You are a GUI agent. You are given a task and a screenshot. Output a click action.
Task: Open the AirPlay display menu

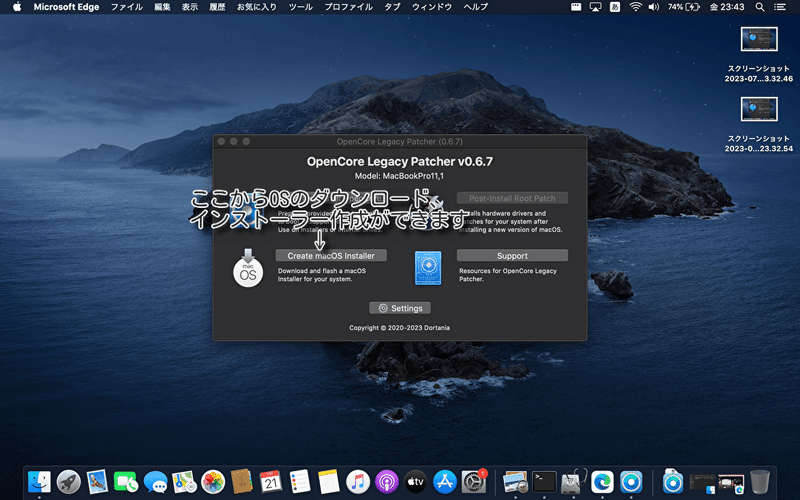[595, 7]
